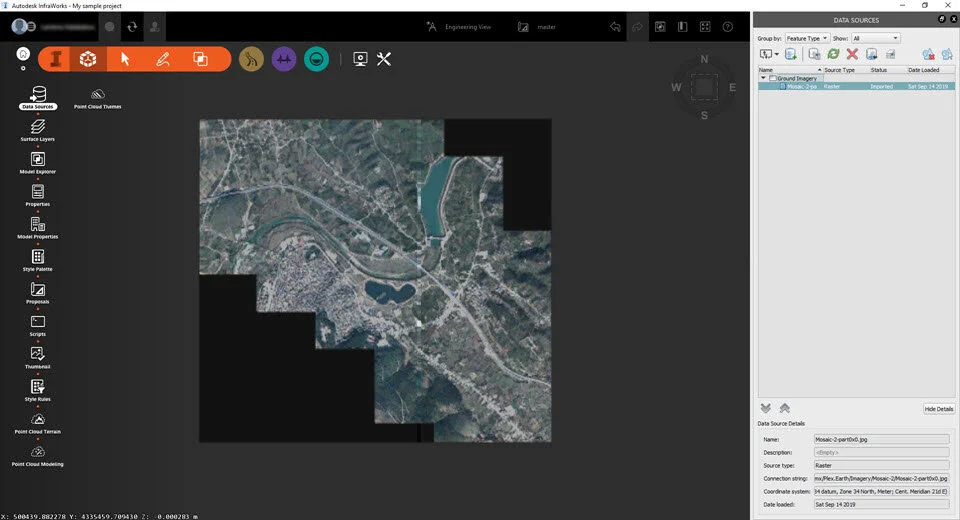Image resolution: width=960 pixels, height=520 pixels.
Task: Toggle the Ground Imagery checkbox
Action: 772,78
